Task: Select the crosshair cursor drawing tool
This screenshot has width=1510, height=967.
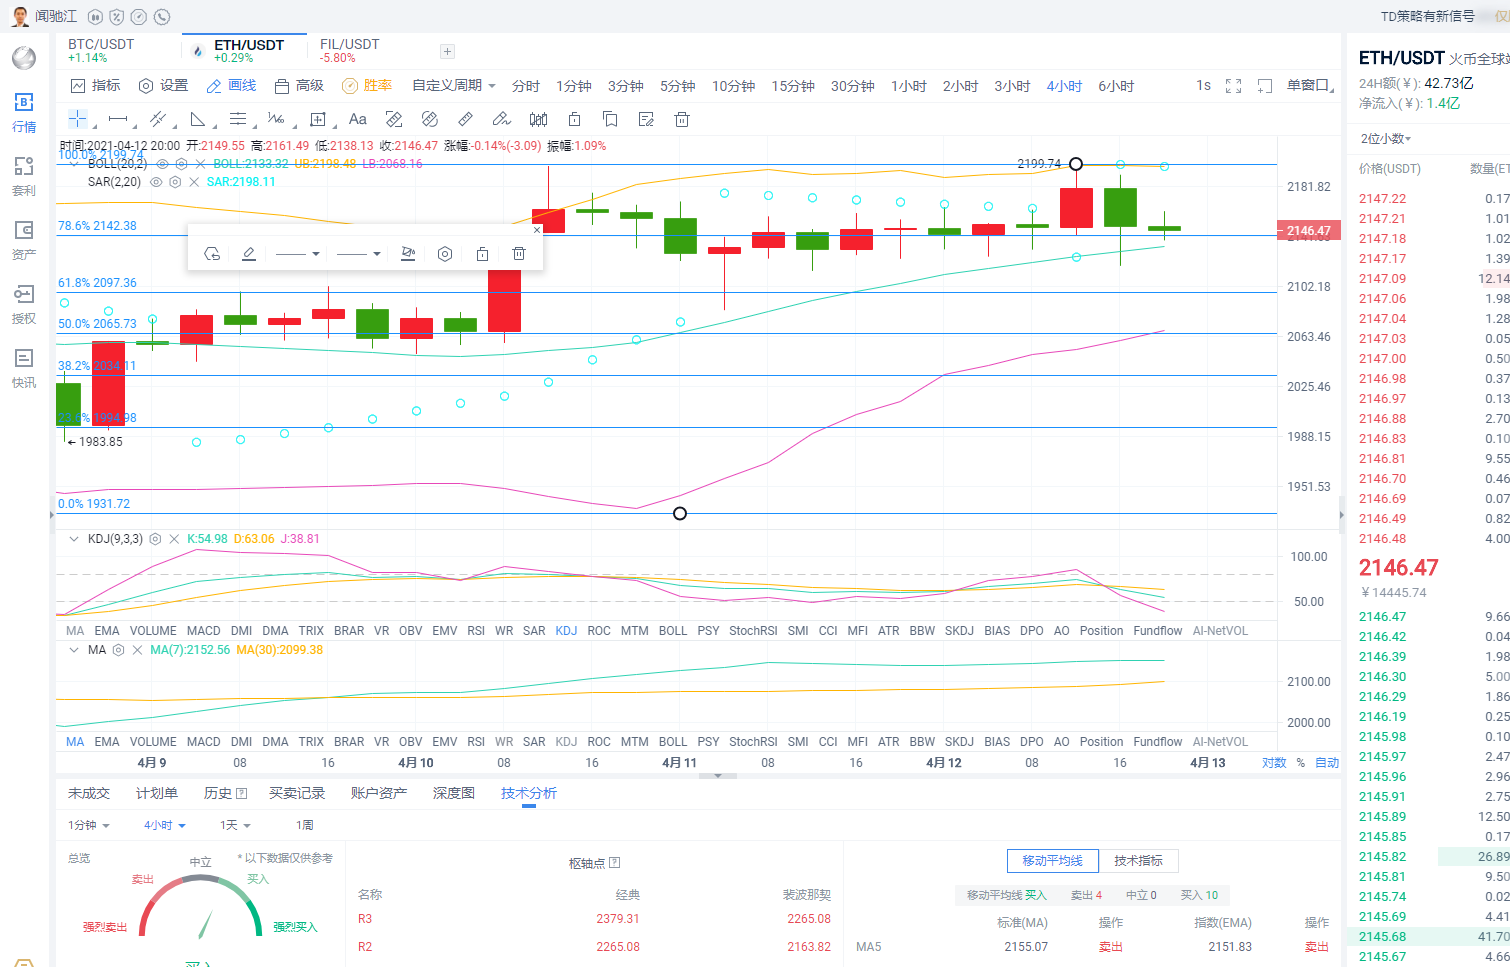Action: point(77,119)
